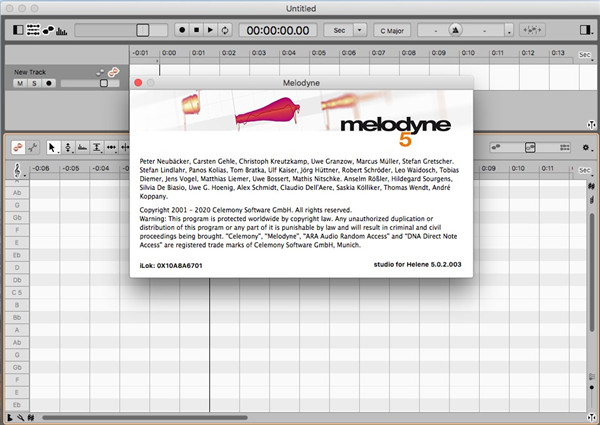Viewport: 600px width, 425px height.
Task: Click note editor vertical scrollbar
Action: click(x=592, y=272)
